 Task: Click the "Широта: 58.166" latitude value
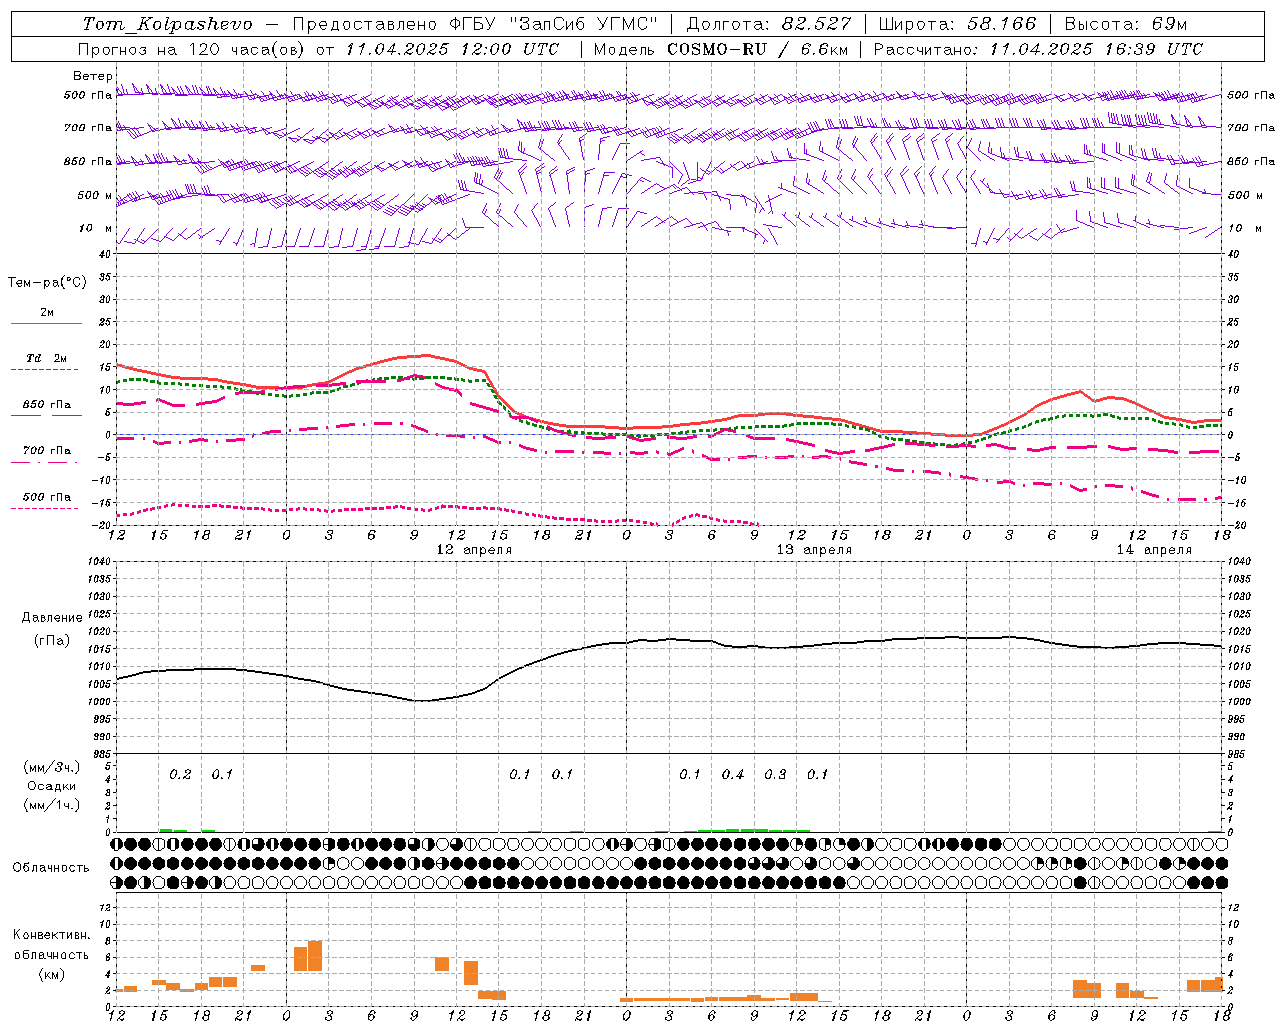tap(958, 24)
